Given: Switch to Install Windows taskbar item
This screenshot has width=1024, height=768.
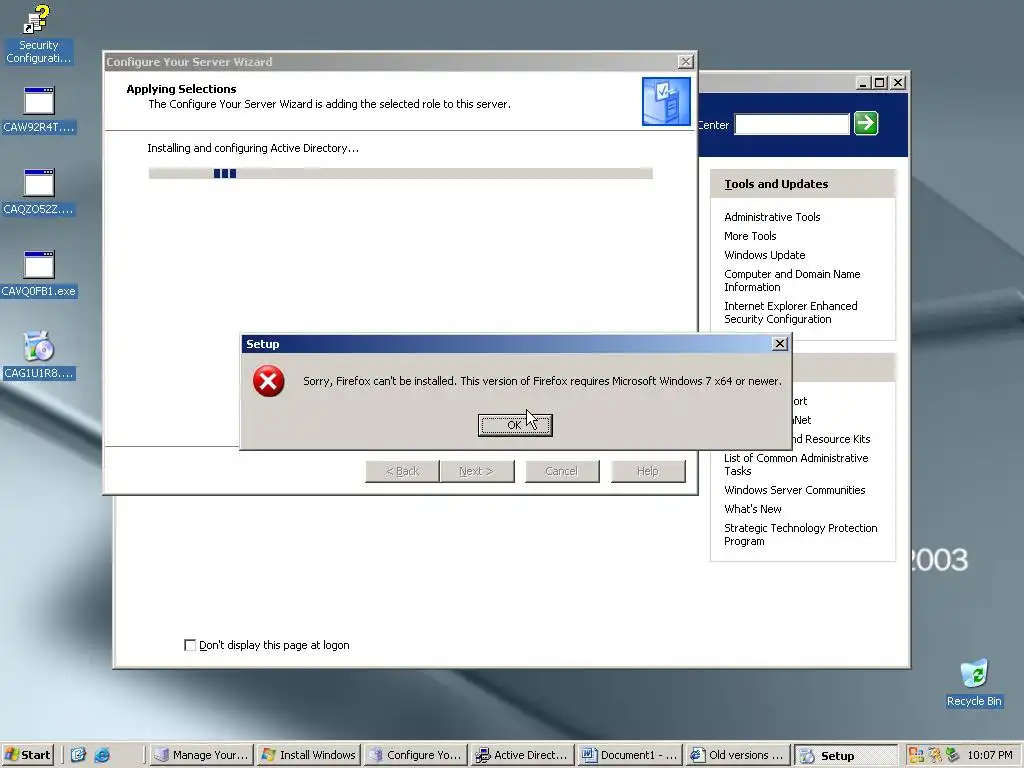Looking at the screenshot, I should (309, 755).
